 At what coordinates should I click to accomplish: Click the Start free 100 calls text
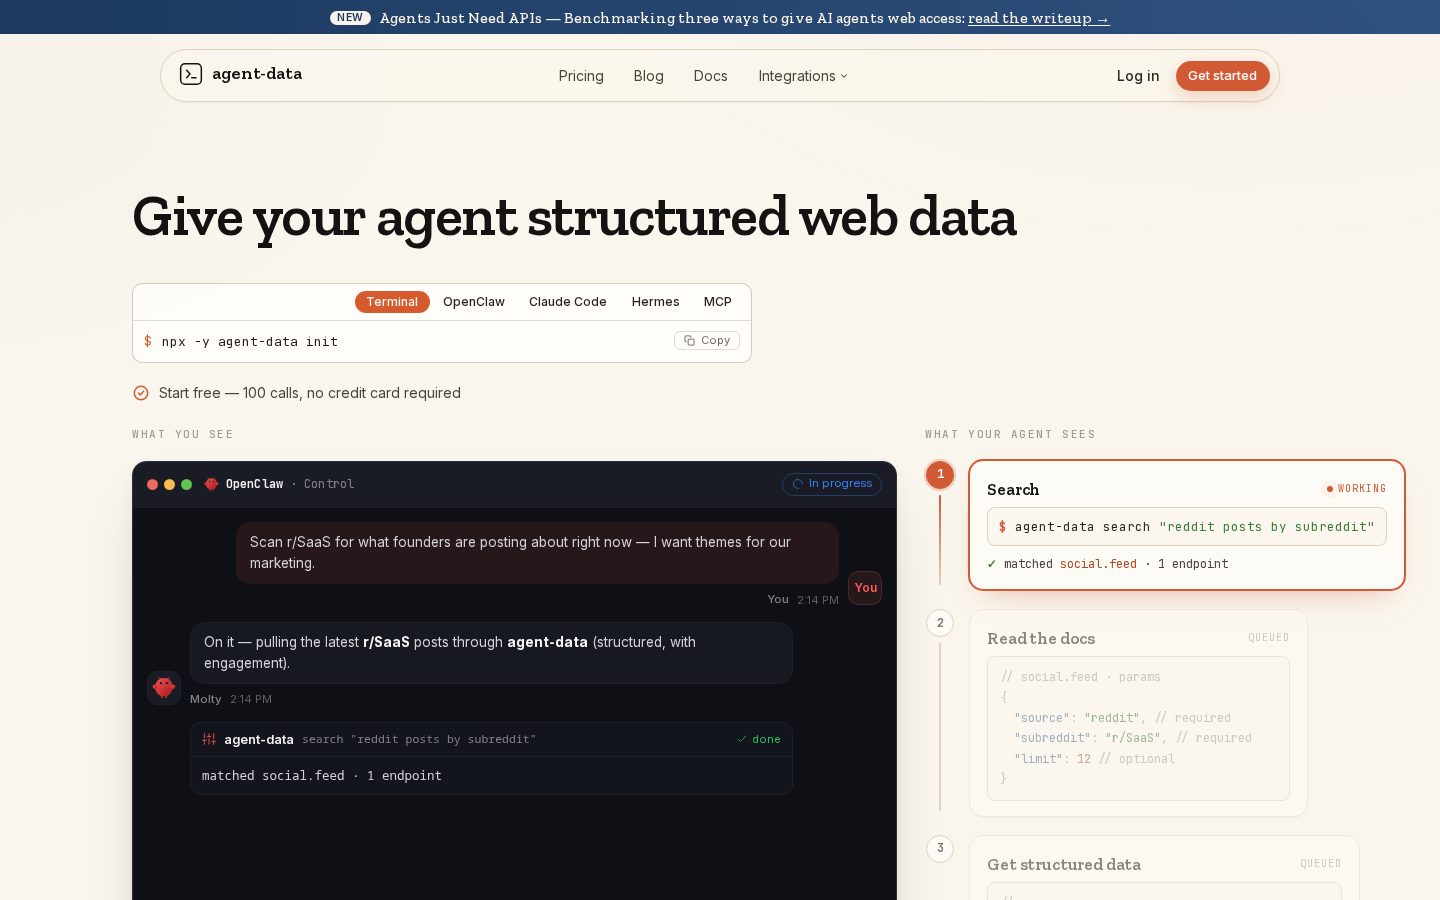point(310,393)
